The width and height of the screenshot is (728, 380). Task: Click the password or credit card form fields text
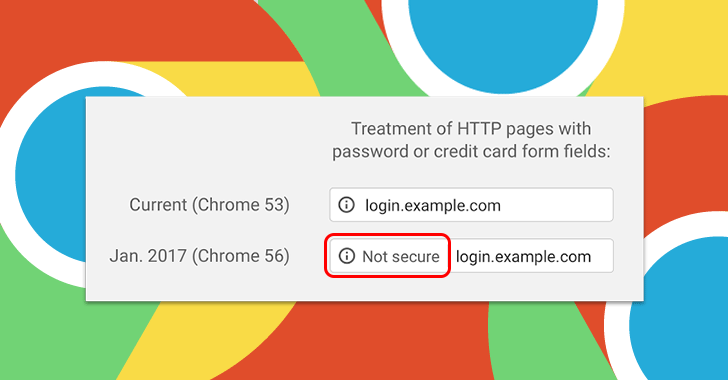coord(471,151)
